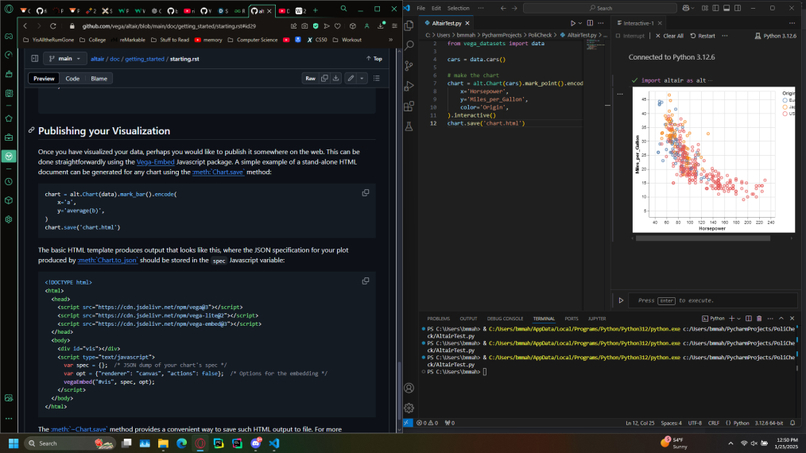Open the Source Control view in VS Code
The image size is (806, 453).
(x=409, y=66)
